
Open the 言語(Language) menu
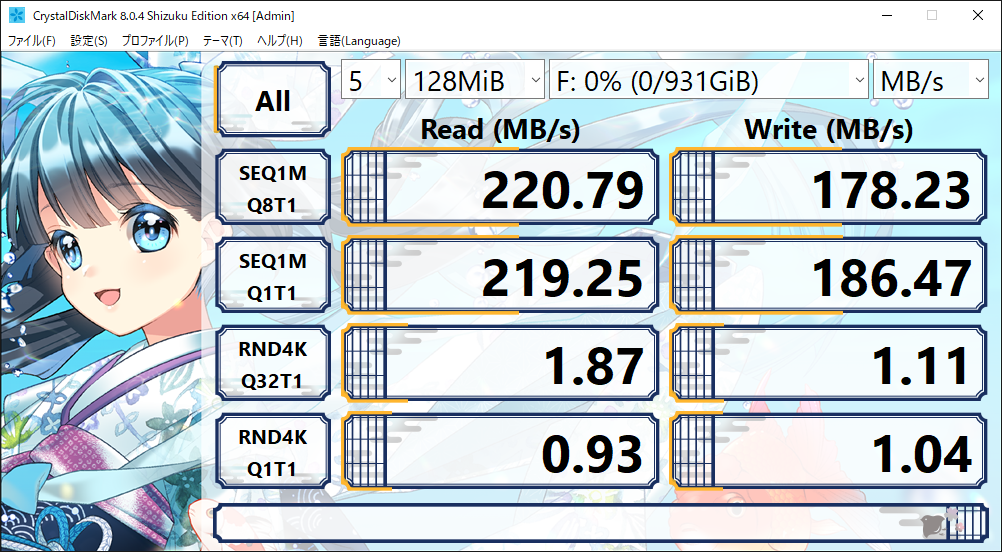pos(359,41)
